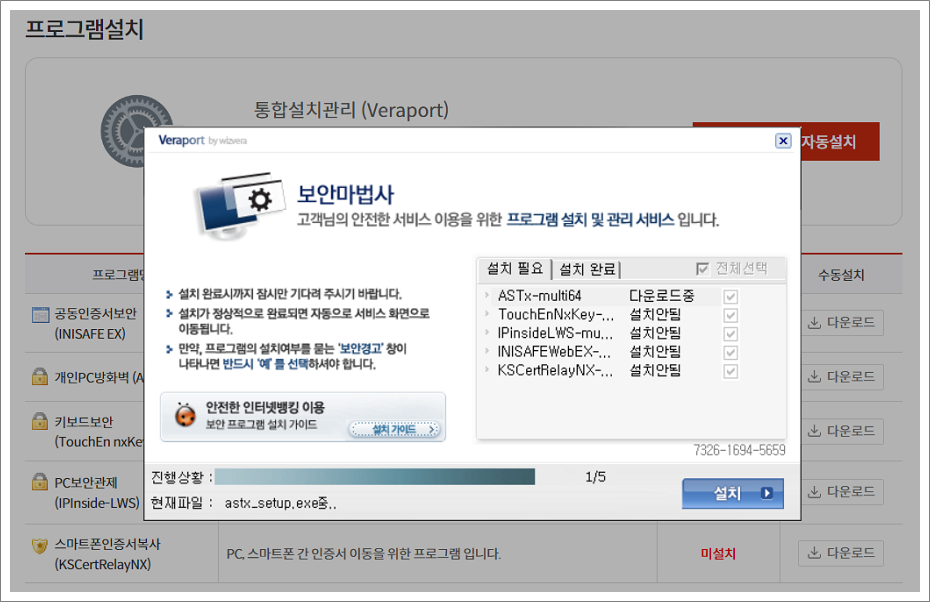Close the Veraport dialog
The image size is (930, 602).
(x=783, y=141)
